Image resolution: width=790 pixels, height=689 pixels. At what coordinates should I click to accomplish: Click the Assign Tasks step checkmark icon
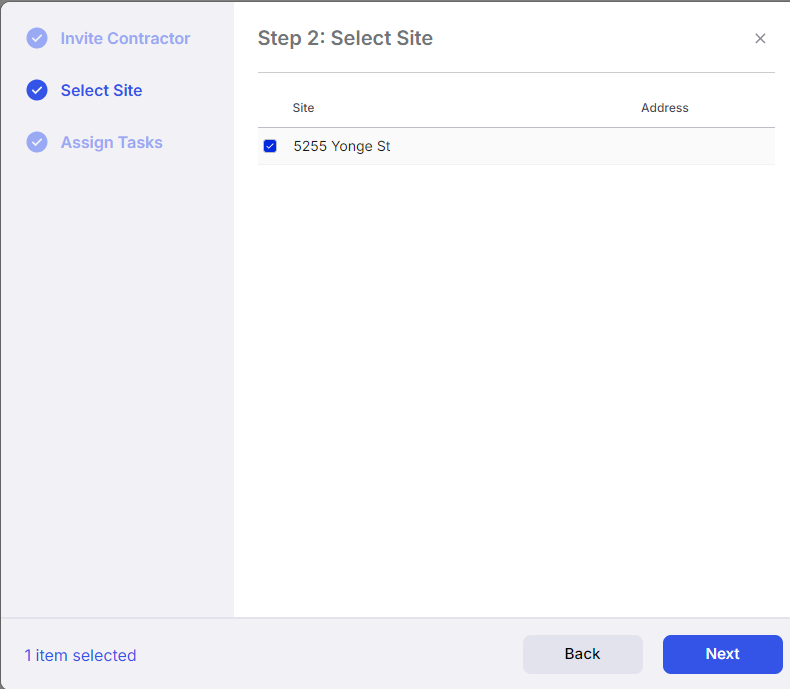pyautogui.click(x=37, y=142)
